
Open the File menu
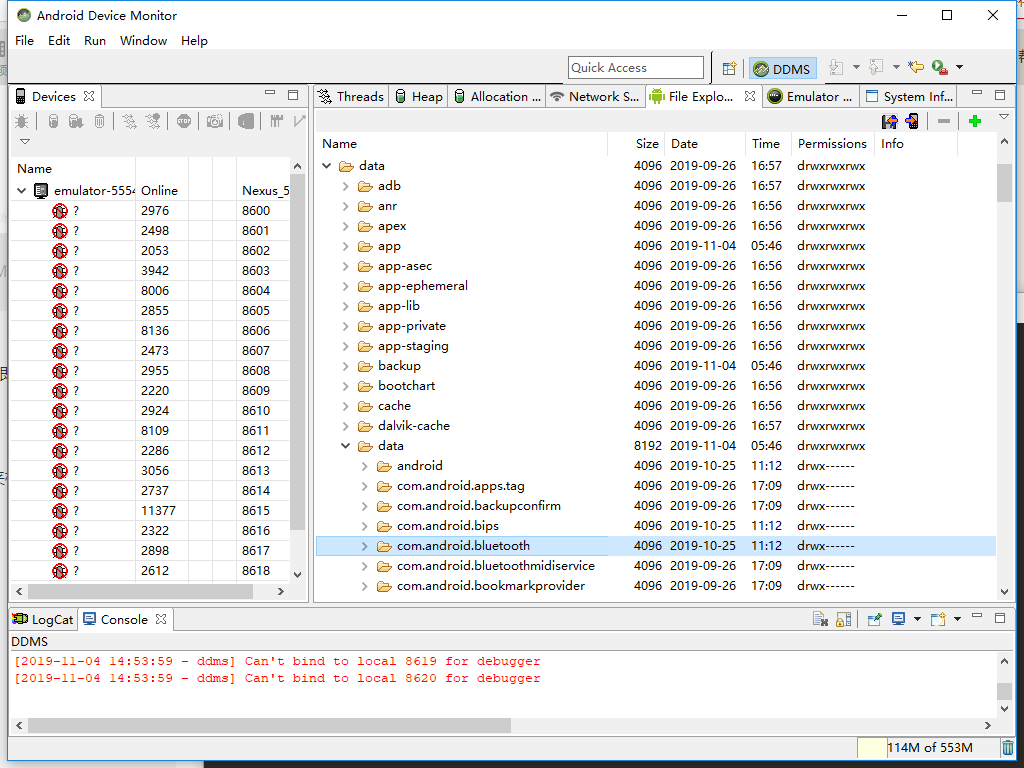pos(24,40)
